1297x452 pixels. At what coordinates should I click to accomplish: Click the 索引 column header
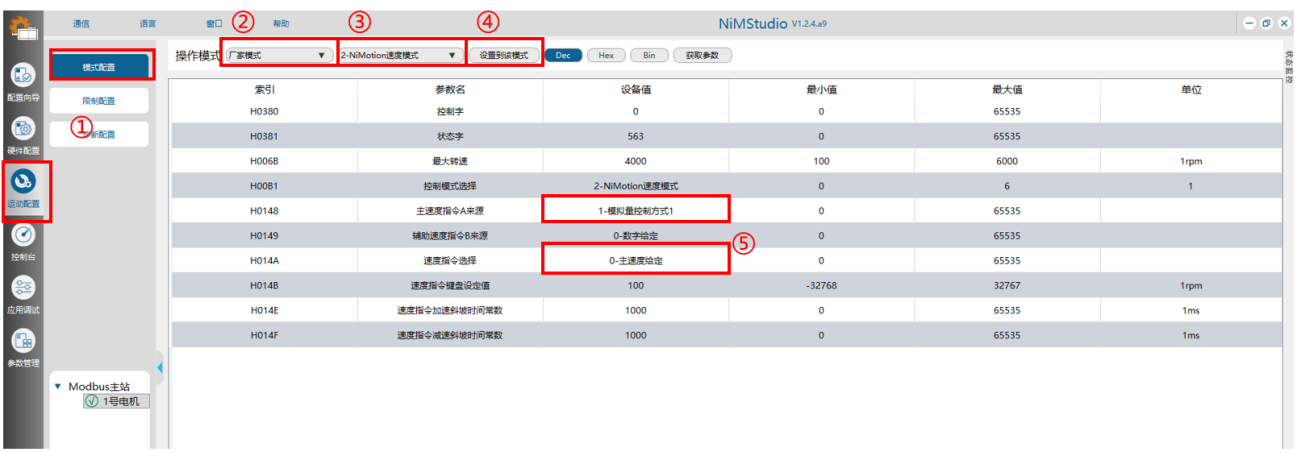tap(265, 89)
